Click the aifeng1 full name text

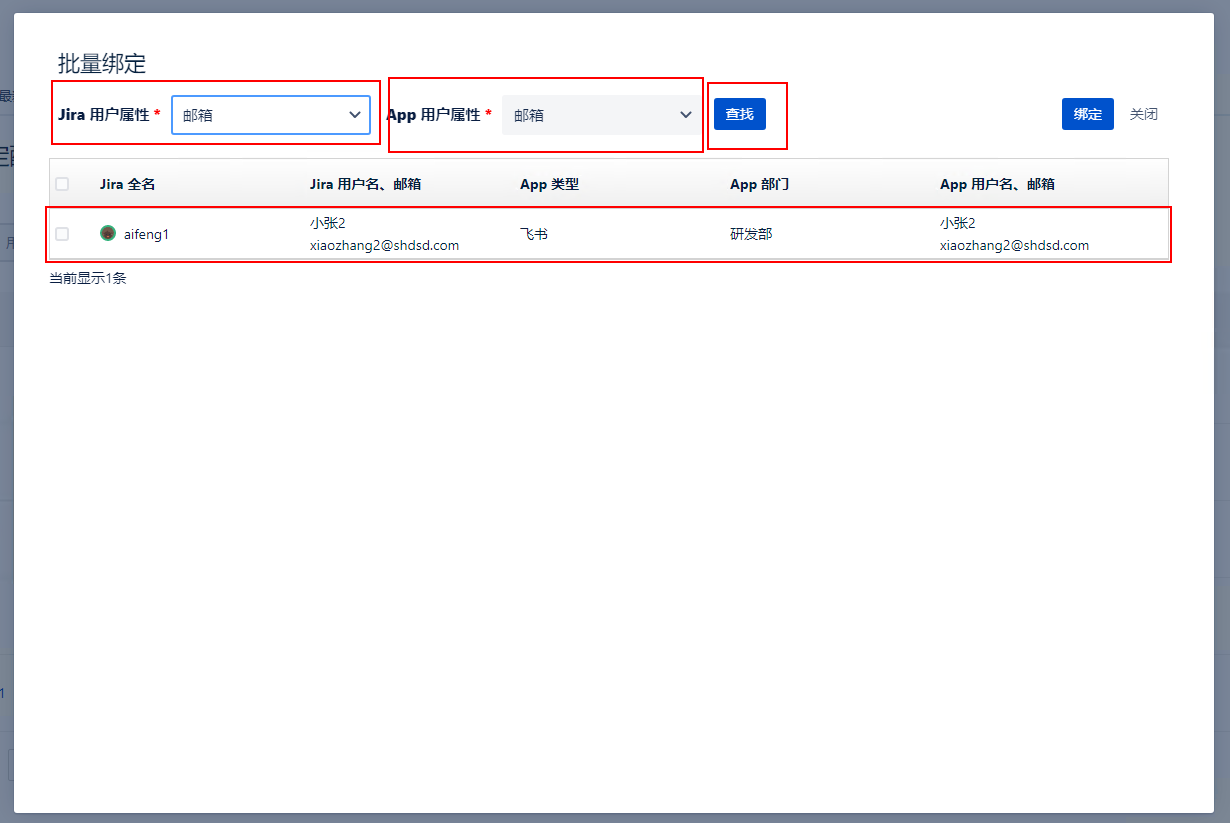pos(146,234)
